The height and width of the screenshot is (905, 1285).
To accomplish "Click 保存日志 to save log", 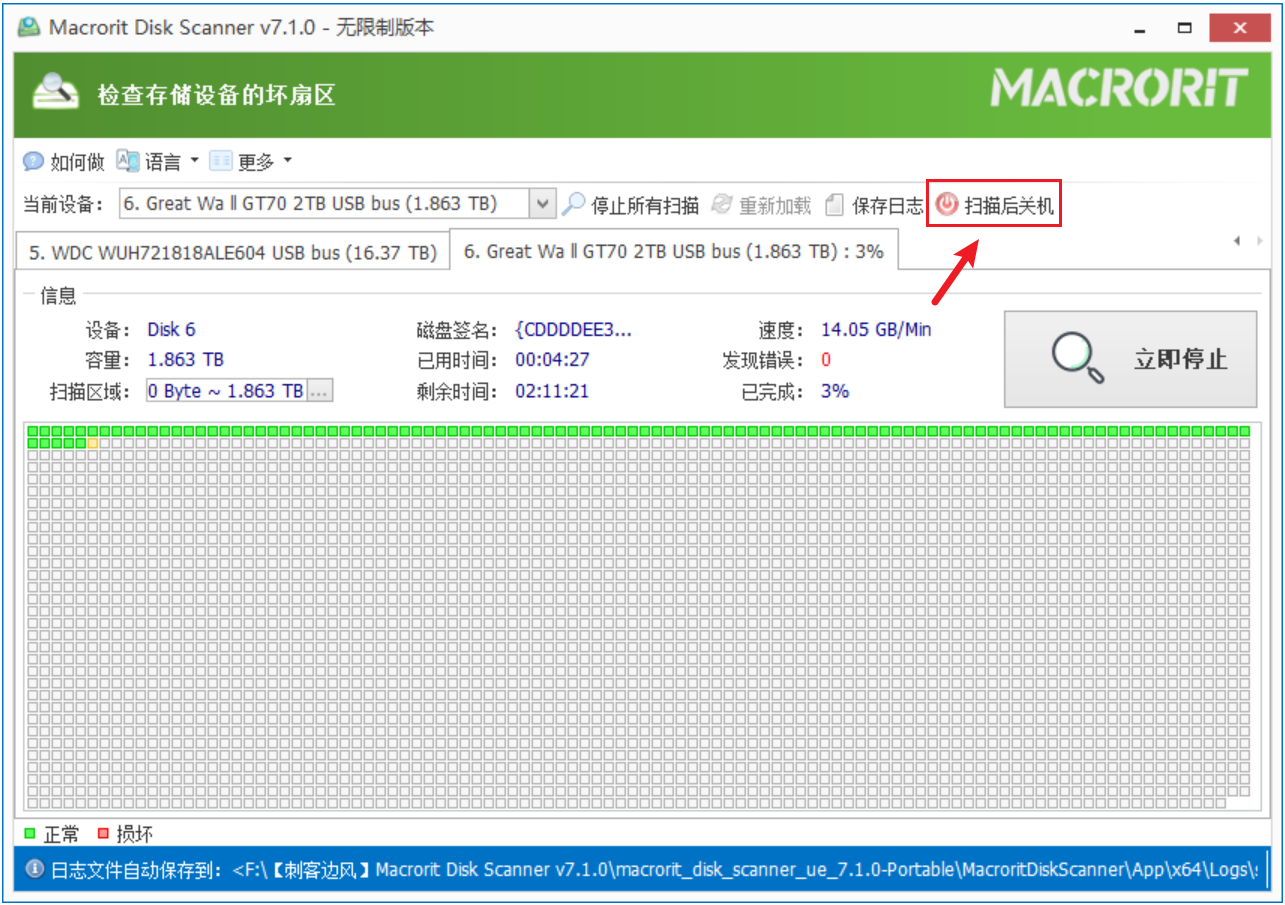I will [x=874, y=205].
